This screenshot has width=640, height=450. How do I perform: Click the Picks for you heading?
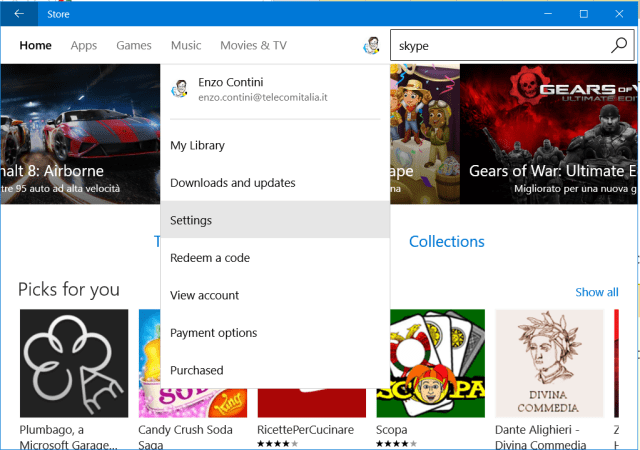pos(69,290)
